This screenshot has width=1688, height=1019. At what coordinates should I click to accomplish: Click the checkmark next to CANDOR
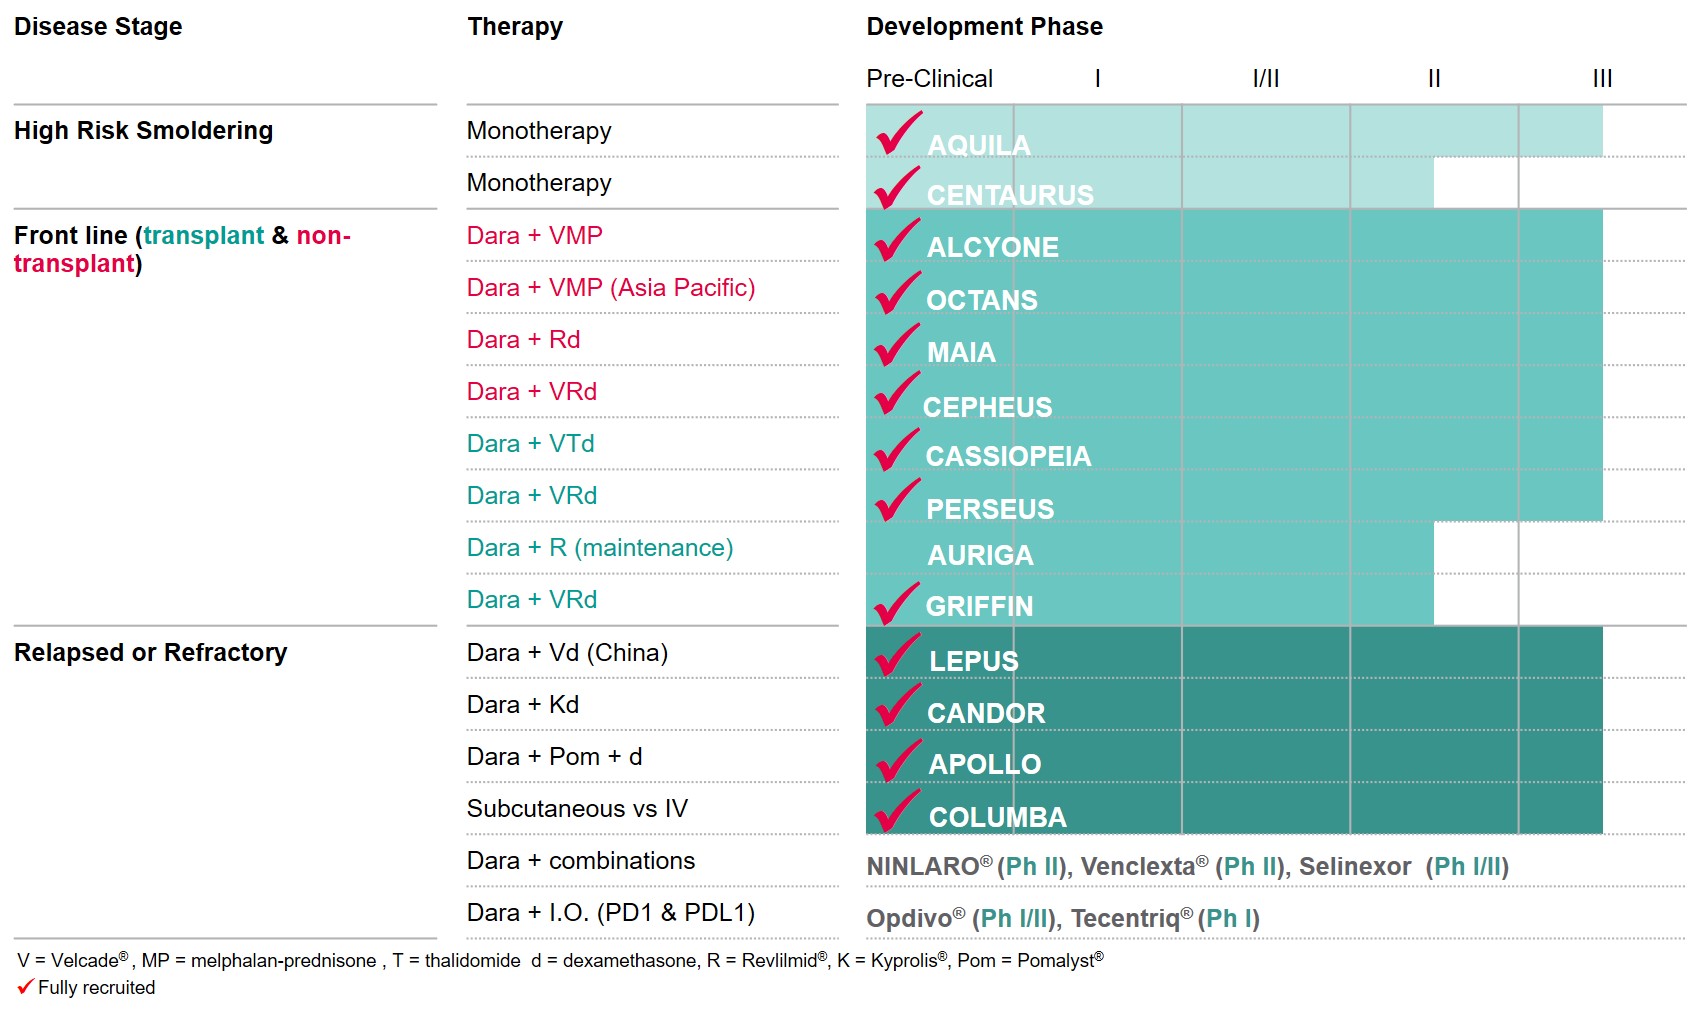pos(897,706)
